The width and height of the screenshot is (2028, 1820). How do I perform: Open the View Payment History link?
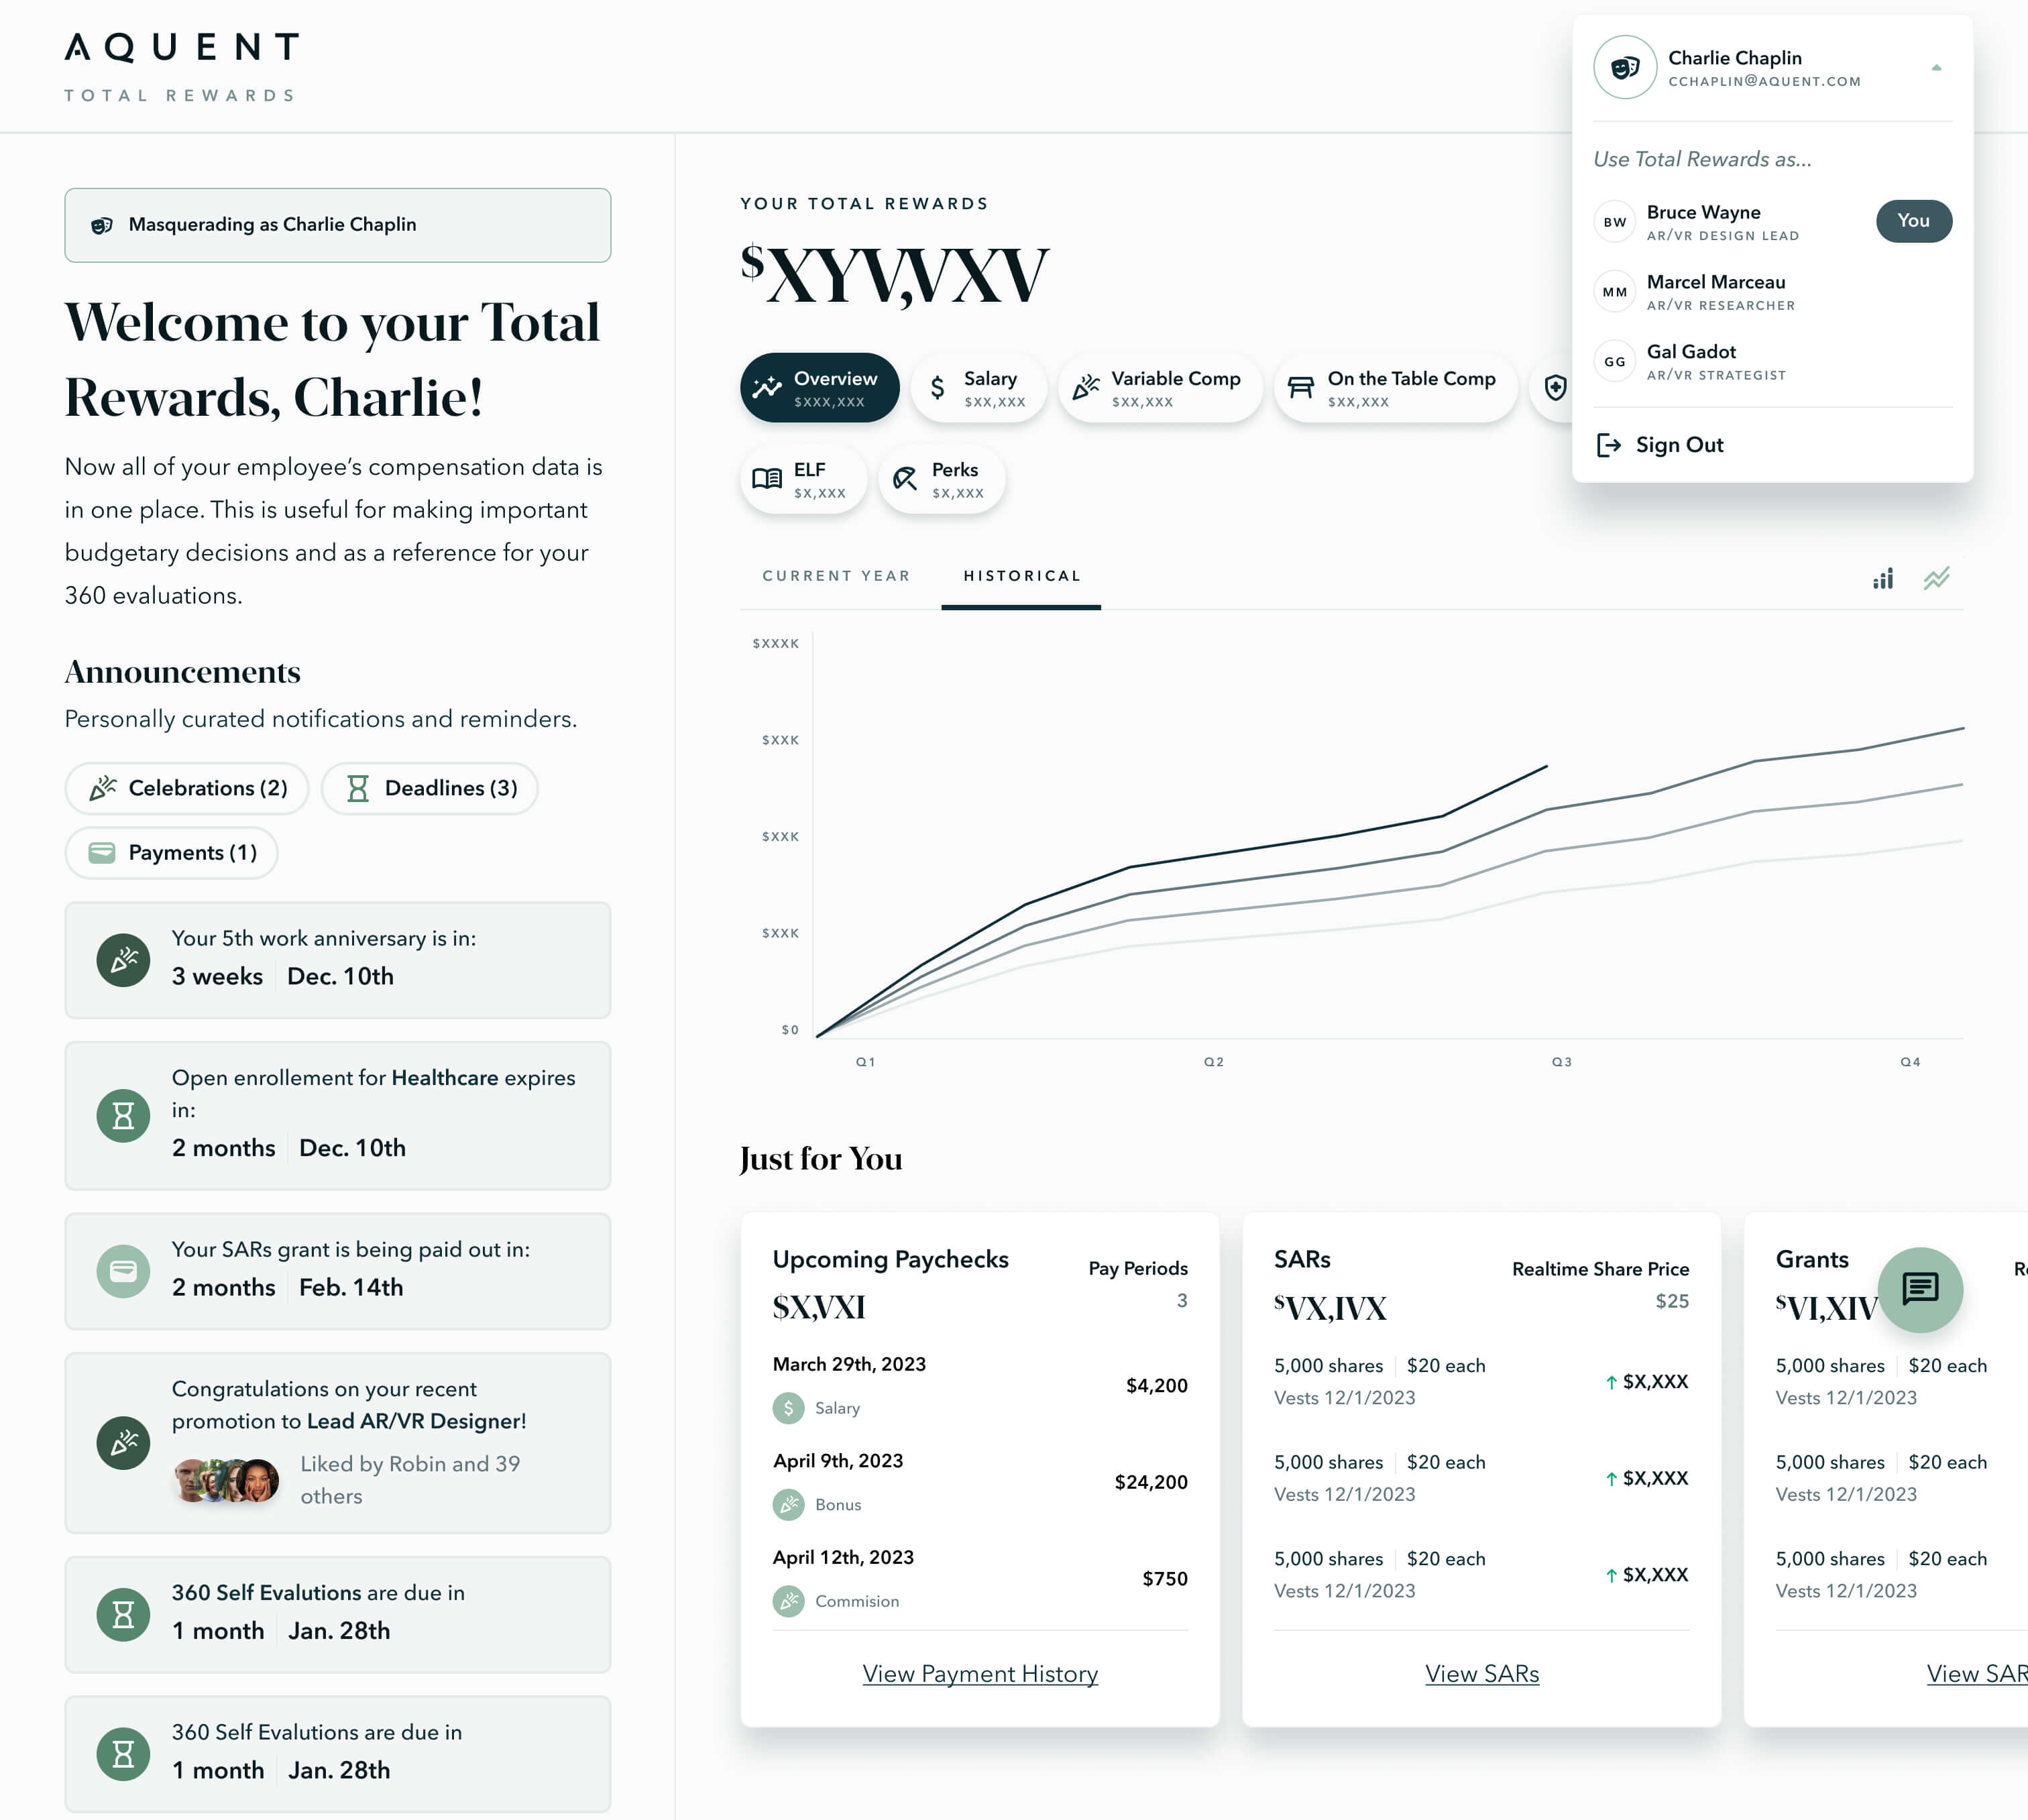click(979, 1673)
